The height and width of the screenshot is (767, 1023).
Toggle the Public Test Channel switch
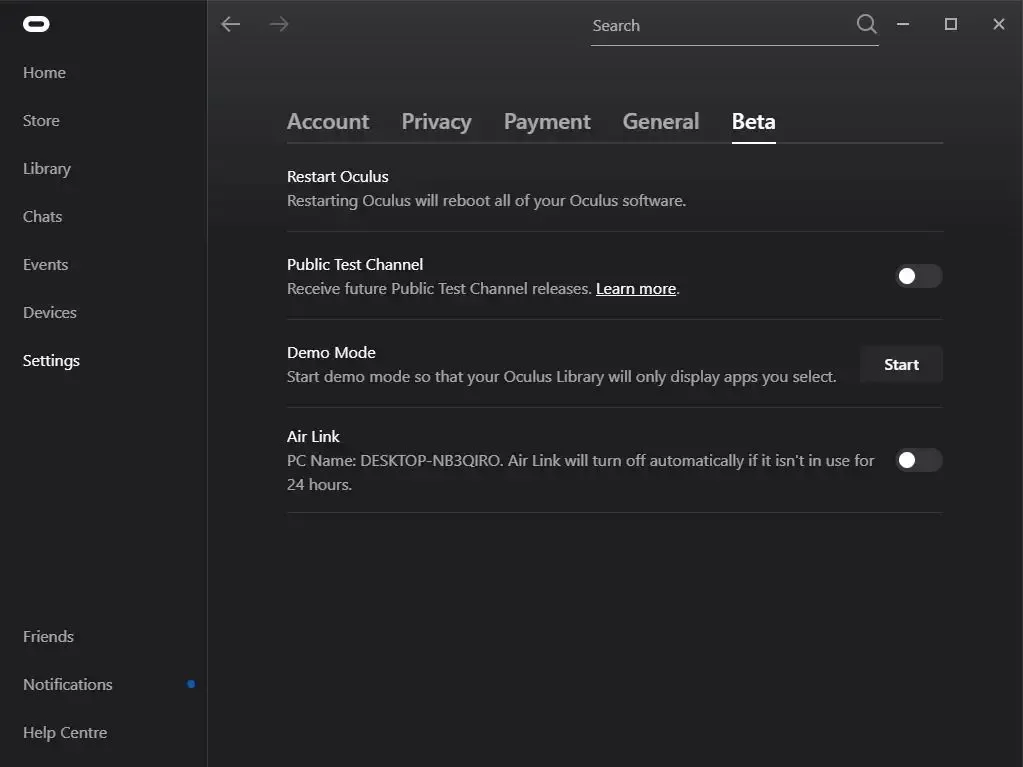pyautogui.click(x=919, y=276)
